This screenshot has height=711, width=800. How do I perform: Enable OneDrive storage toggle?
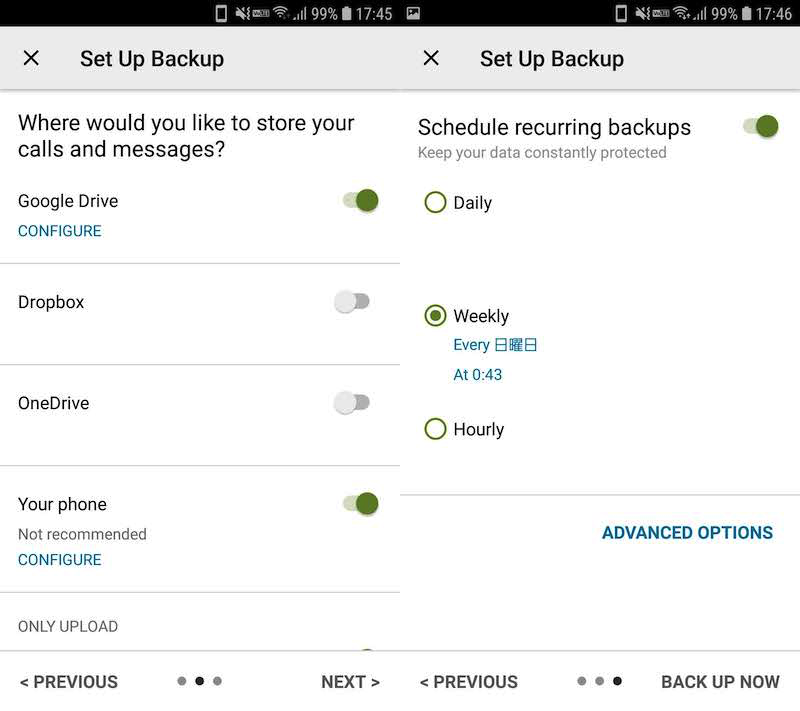click(x=352, y=402)
